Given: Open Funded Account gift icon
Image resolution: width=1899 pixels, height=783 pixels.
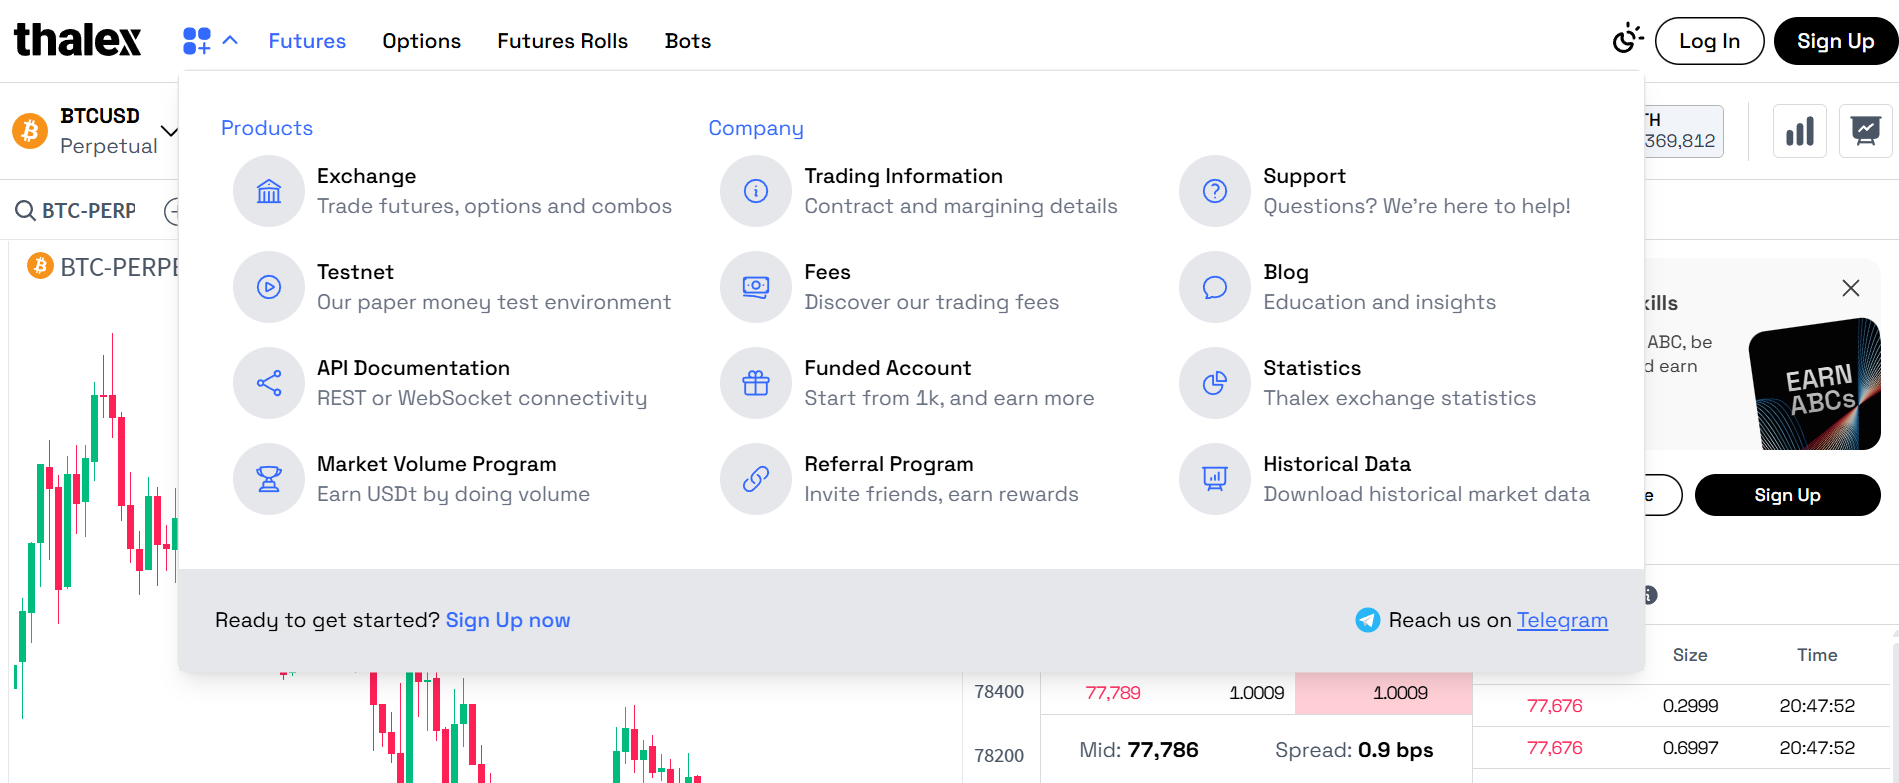Looking at the screenshot, I should [x=756, y=383].
